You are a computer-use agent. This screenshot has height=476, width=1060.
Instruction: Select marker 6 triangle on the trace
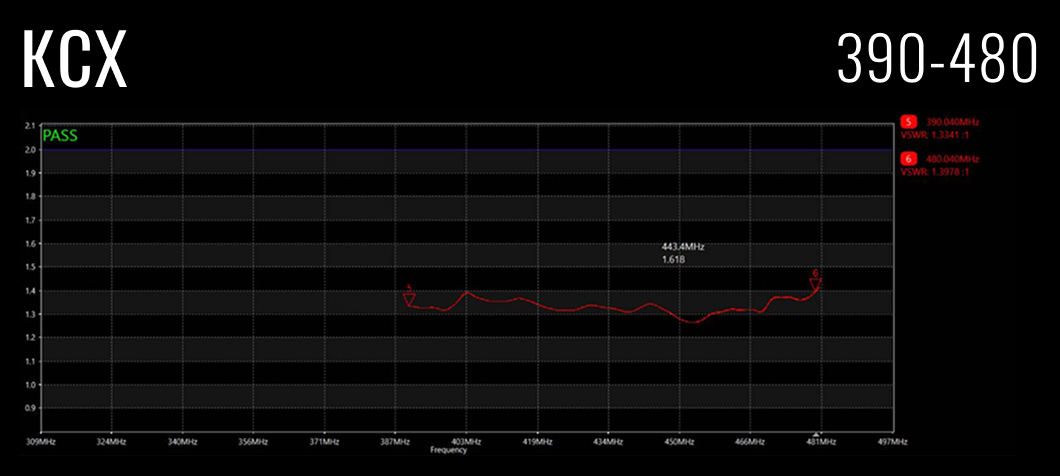click(816, 284)
